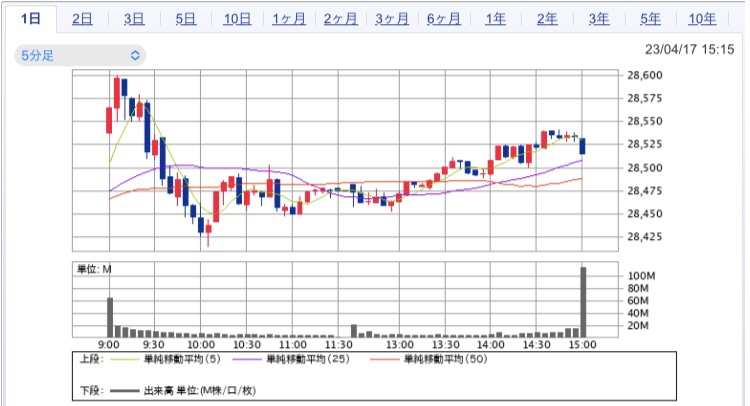View the 3年 chart range
750x406 pixels.
point(599,19)
